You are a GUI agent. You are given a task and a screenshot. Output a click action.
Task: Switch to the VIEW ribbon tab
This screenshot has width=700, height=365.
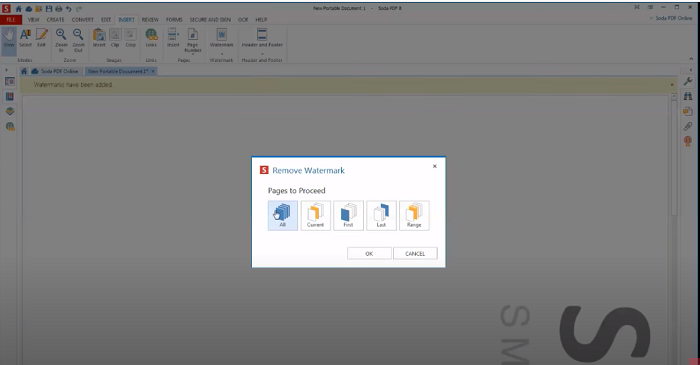33,20
